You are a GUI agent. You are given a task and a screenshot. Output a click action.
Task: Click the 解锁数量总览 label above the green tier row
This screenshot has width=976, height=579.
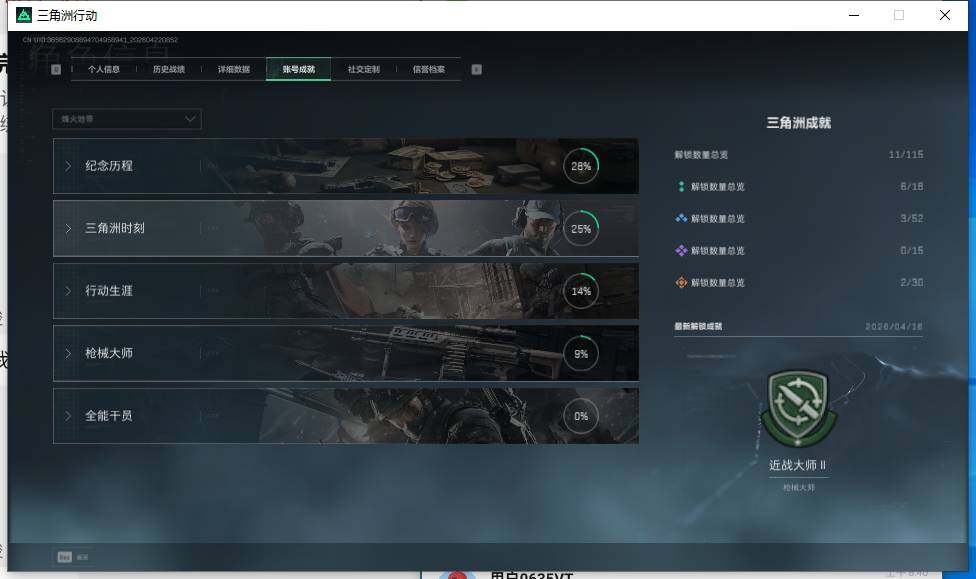[x=701, y=154]
